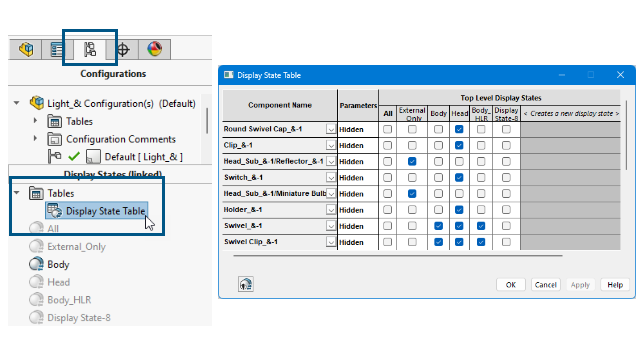The height and width of the screenshot is (360, 640).
Task: Check the All box for Switch_&-1
Action: click(x=388, y=178)
